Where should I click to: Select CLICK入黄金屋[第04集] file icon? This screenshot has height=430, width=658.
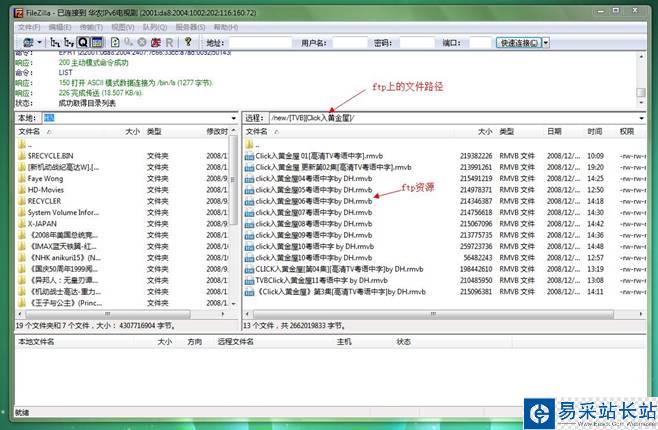(249, 269)
